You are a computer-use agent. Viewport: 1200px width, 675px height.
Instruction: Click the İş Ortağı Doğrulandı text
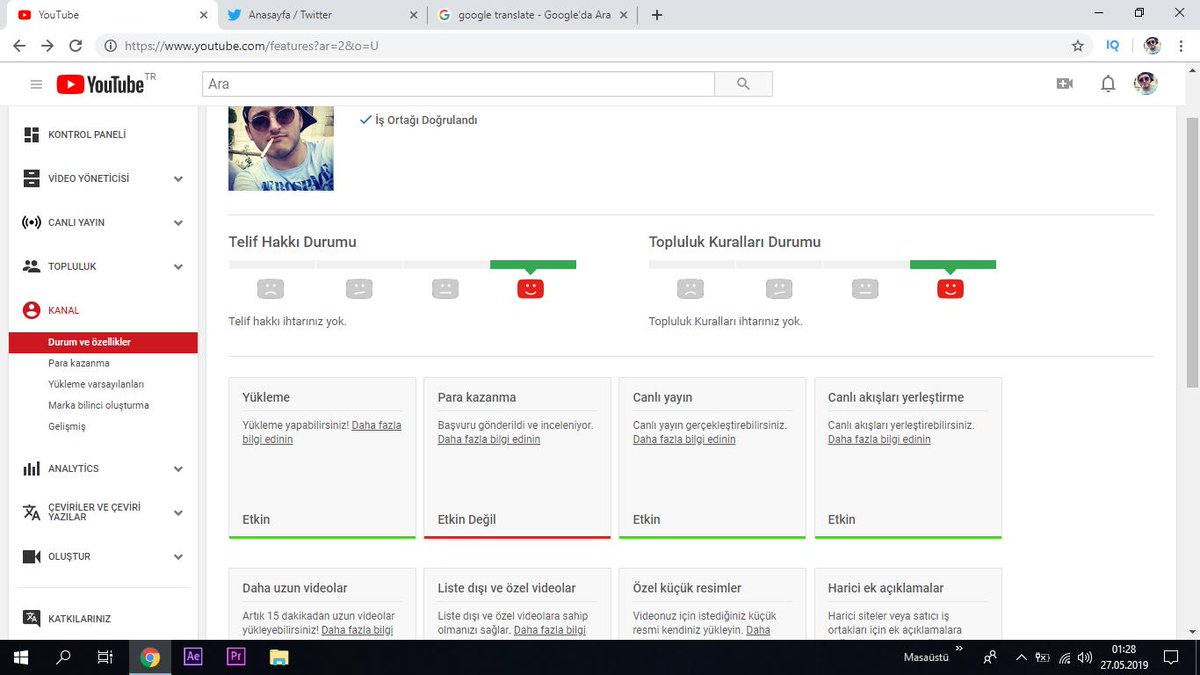pos(426,120)
